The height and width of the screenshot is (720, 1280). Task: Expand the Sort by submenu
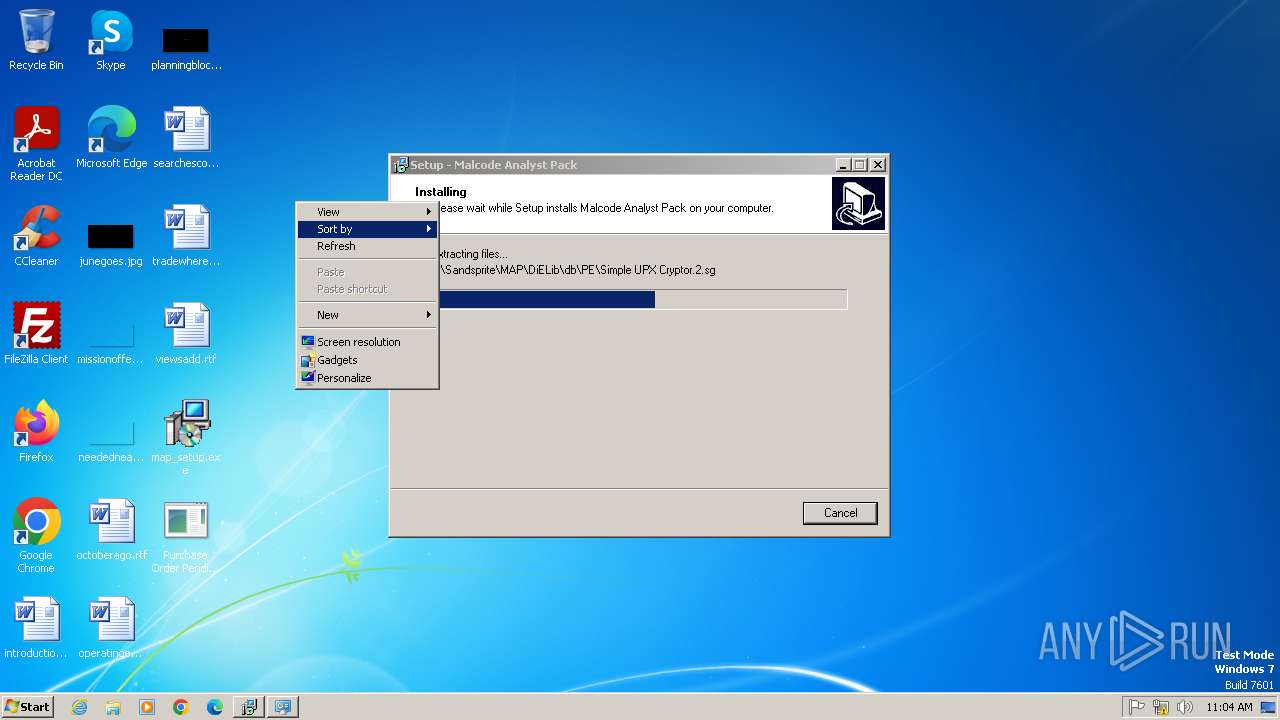coord(367,229)
